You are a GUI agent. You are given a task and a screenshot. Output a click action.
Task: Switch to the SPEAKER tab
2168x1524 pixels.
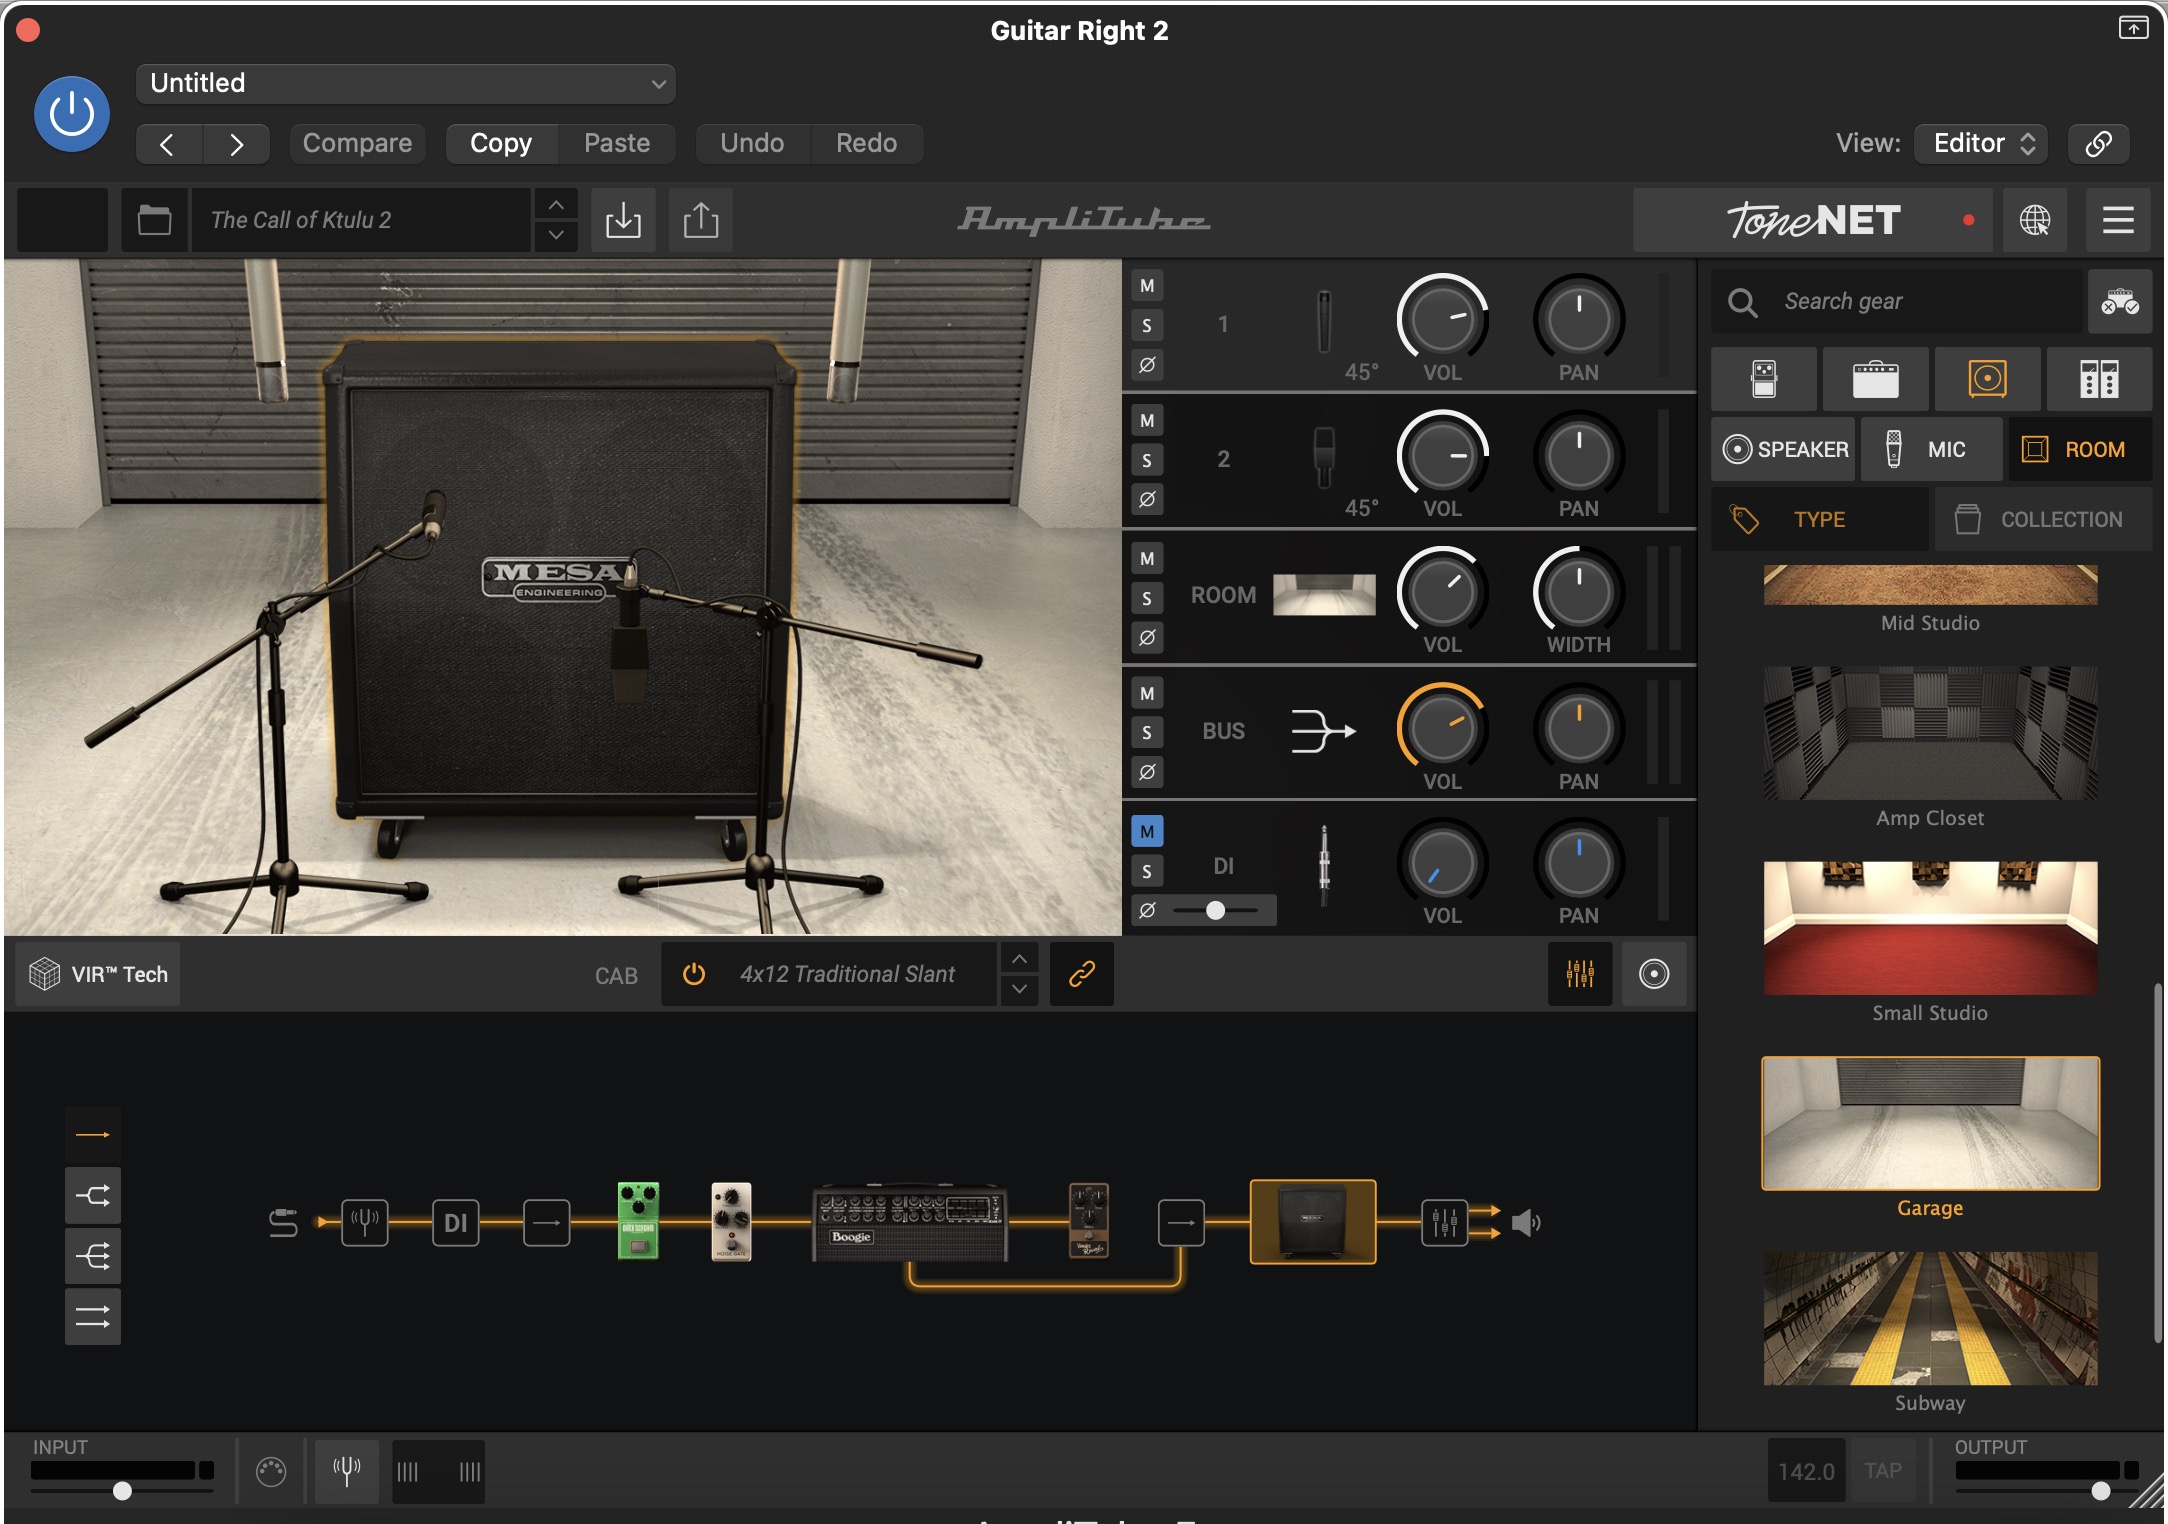click(1785, 450)
